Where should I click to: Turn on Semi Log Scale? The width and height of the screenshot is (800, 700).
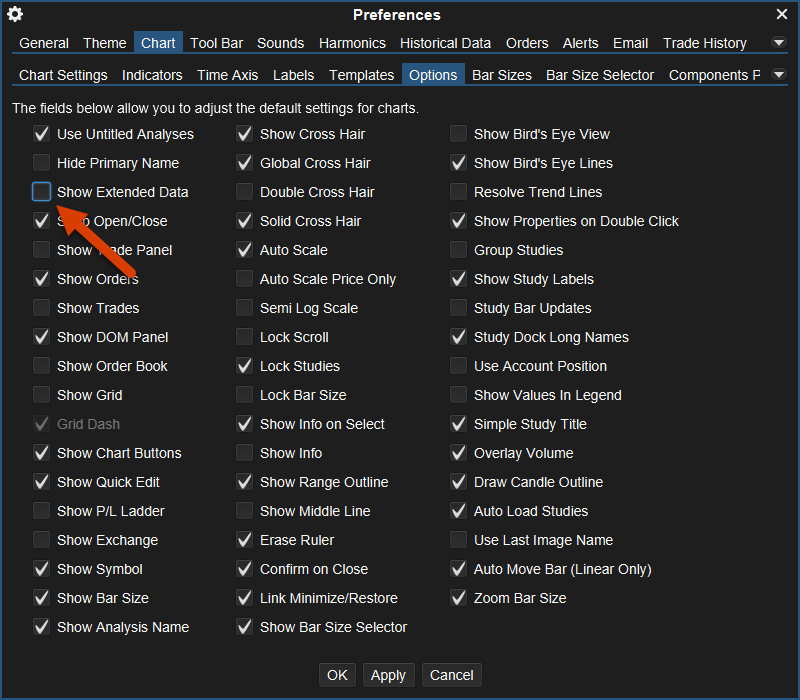(x=244, y=308)
